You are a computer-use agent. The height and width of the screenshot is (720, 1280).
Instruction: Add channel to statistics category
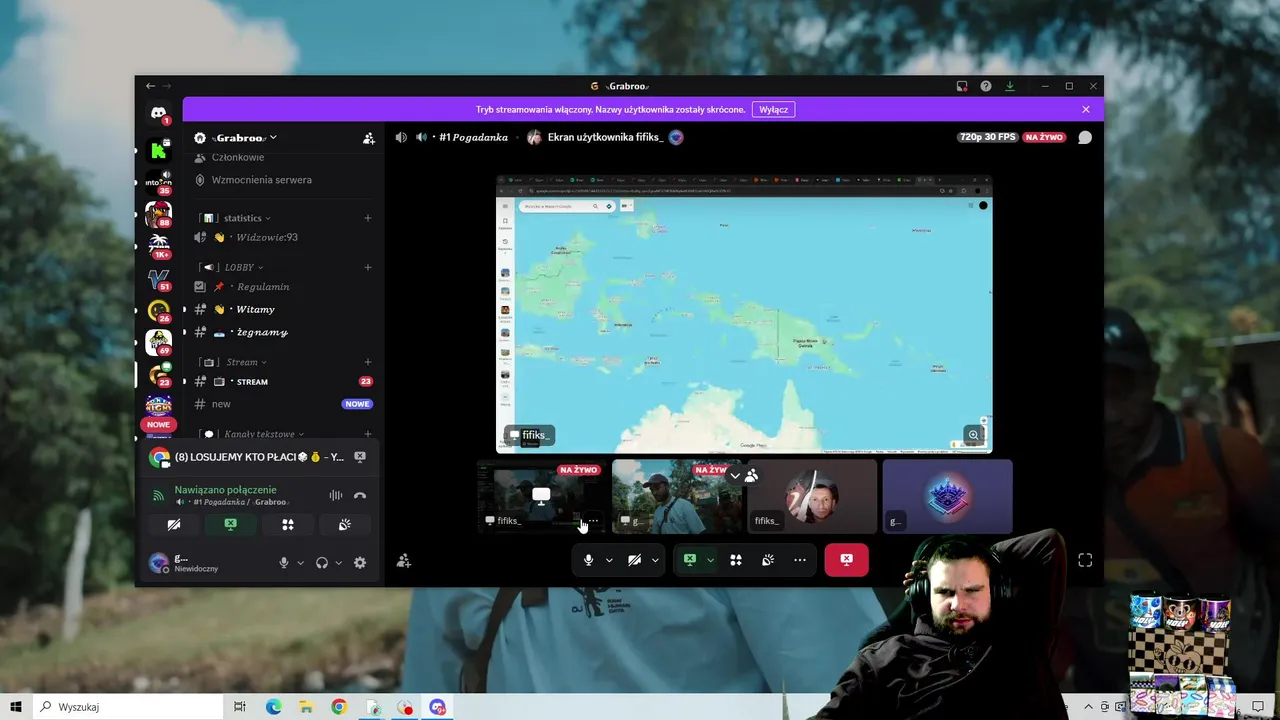click(368, 218)
